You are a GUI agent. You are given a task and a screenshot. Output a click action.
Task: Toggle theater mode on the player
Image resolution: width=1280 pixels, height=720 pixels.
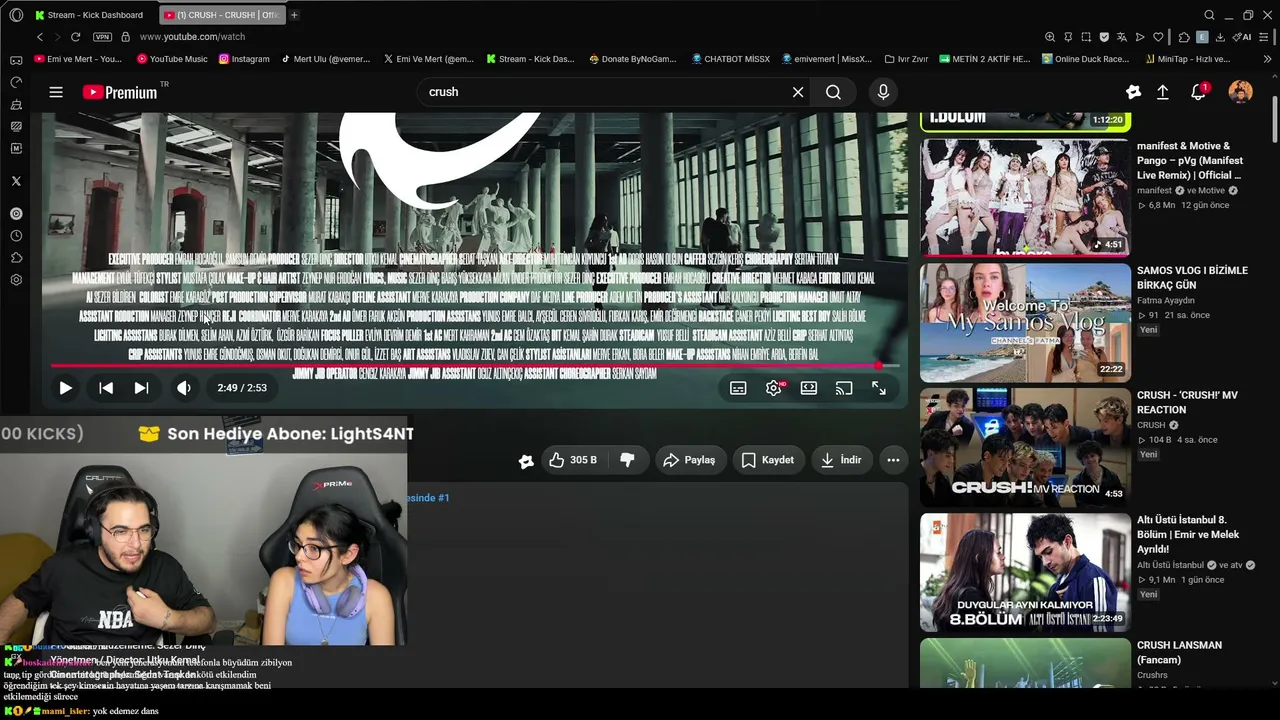point(809,388)
